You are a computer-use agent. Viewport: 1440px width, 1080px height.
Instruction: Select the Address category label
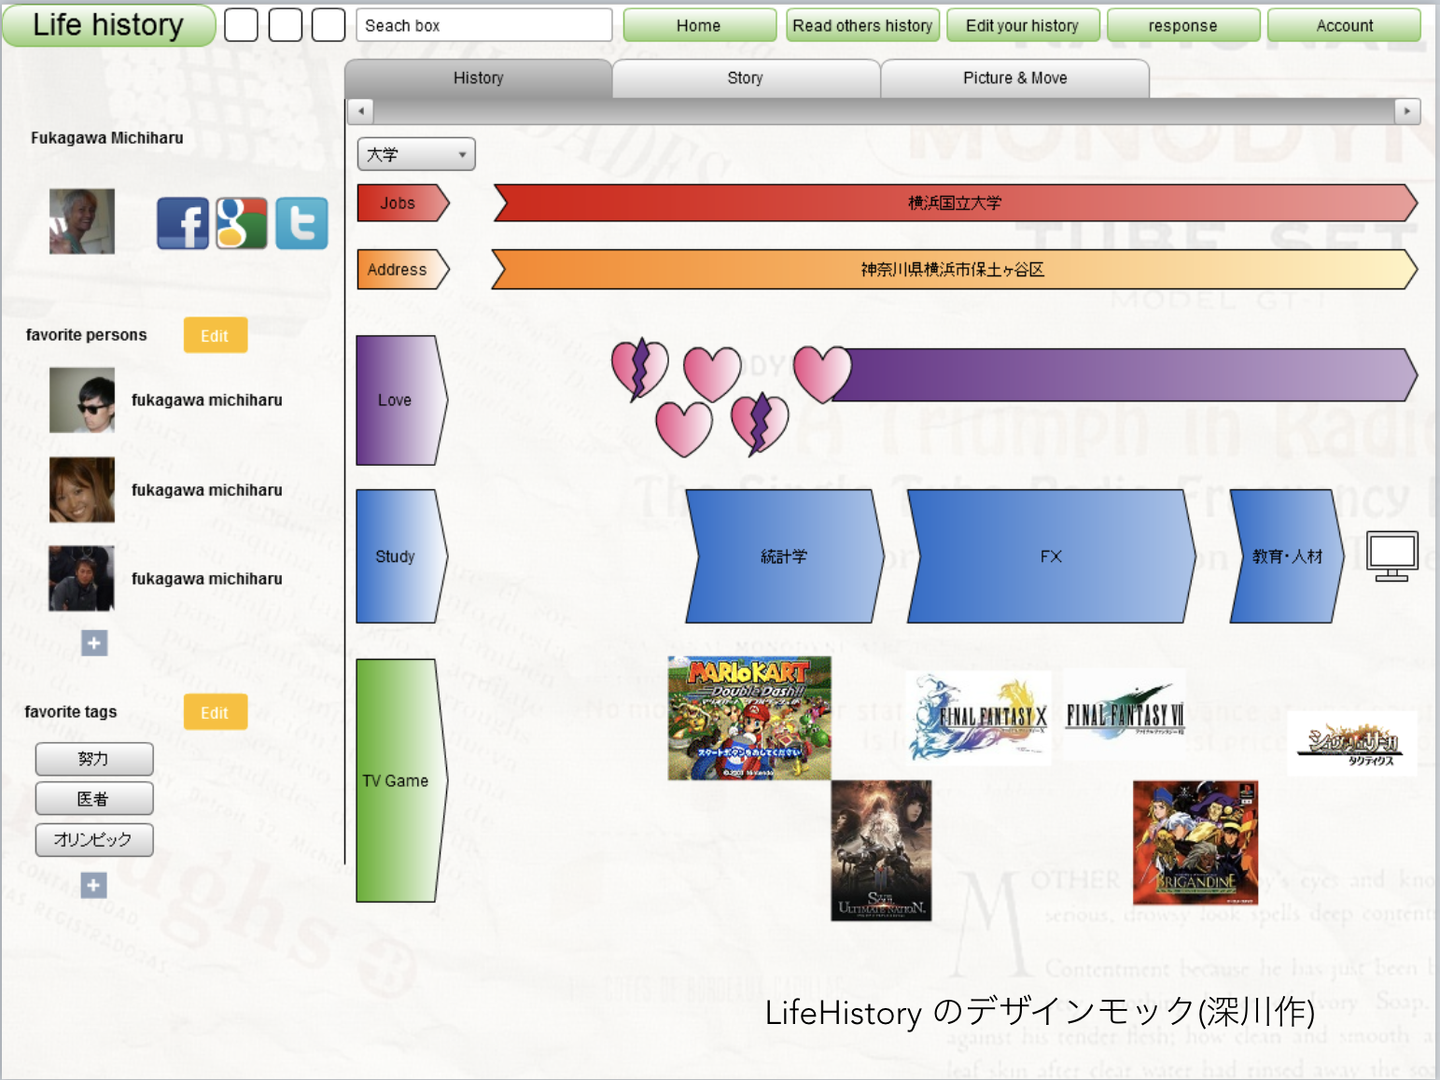403,269
